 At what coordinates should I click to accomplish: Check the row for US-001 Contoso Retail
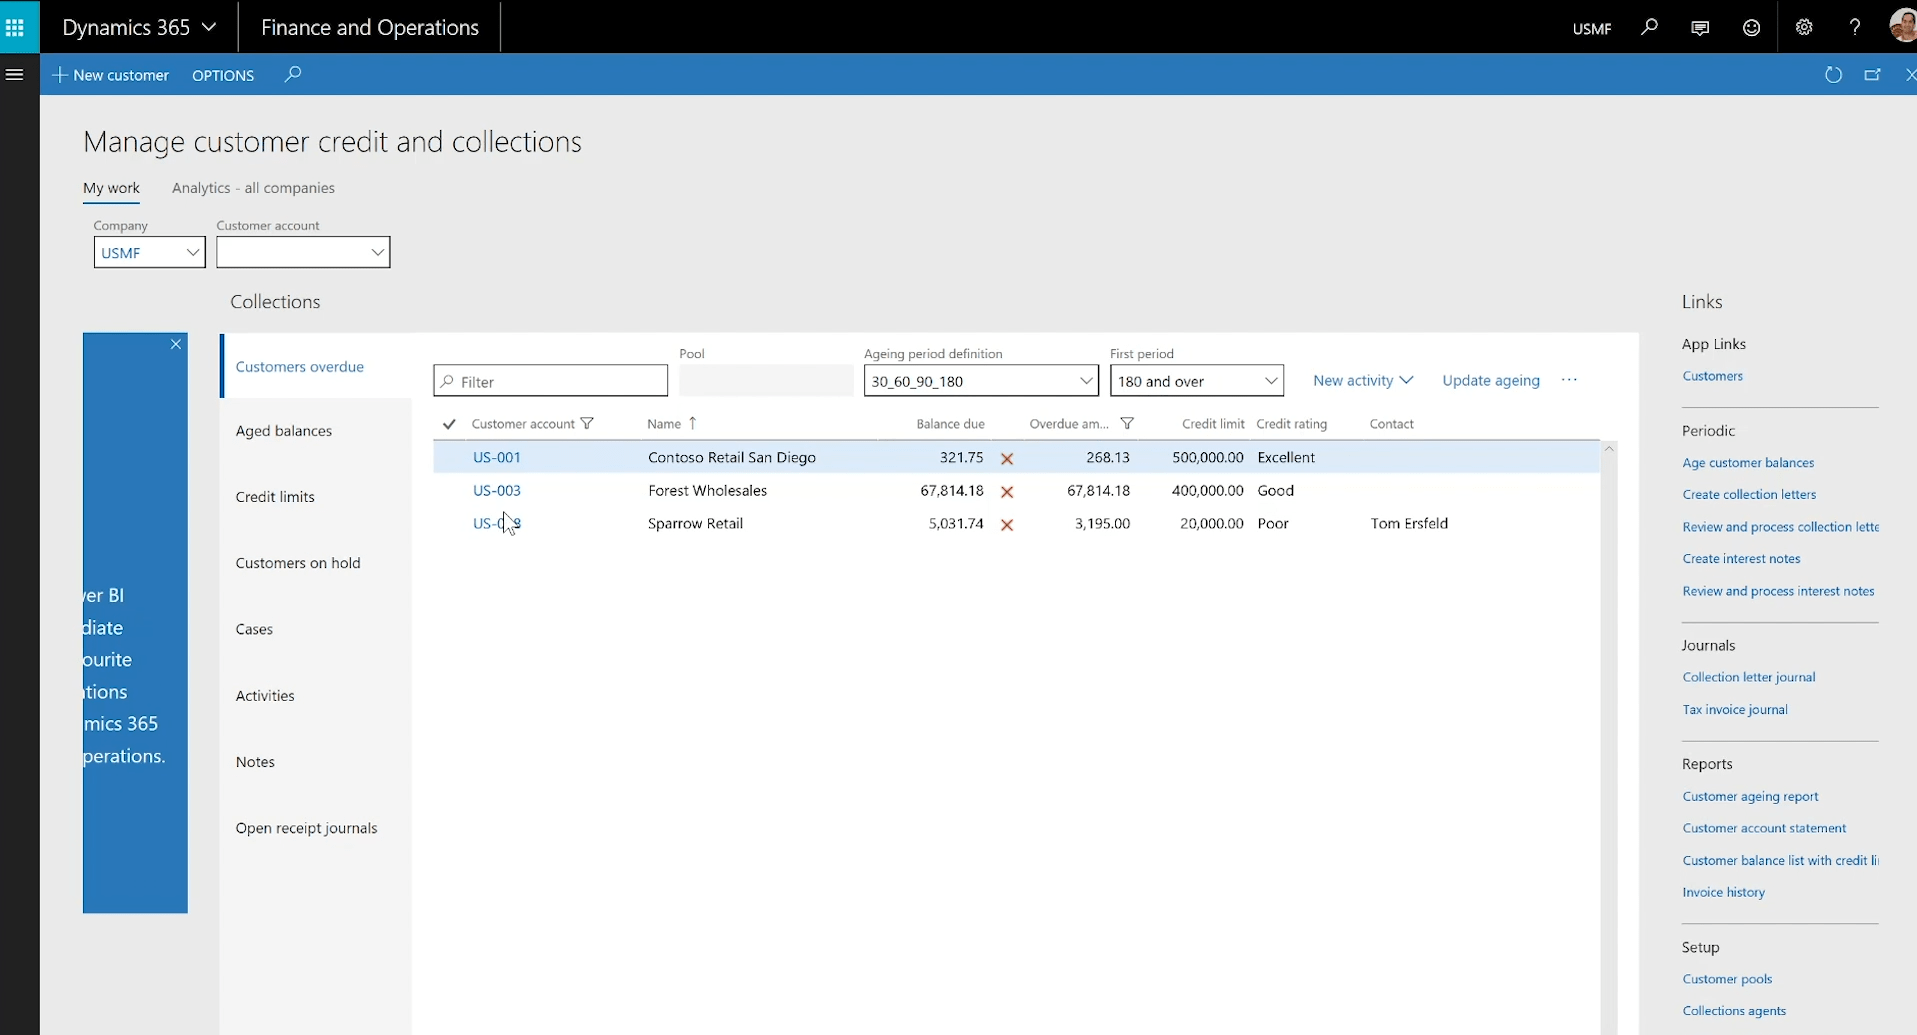coord(449,457)
